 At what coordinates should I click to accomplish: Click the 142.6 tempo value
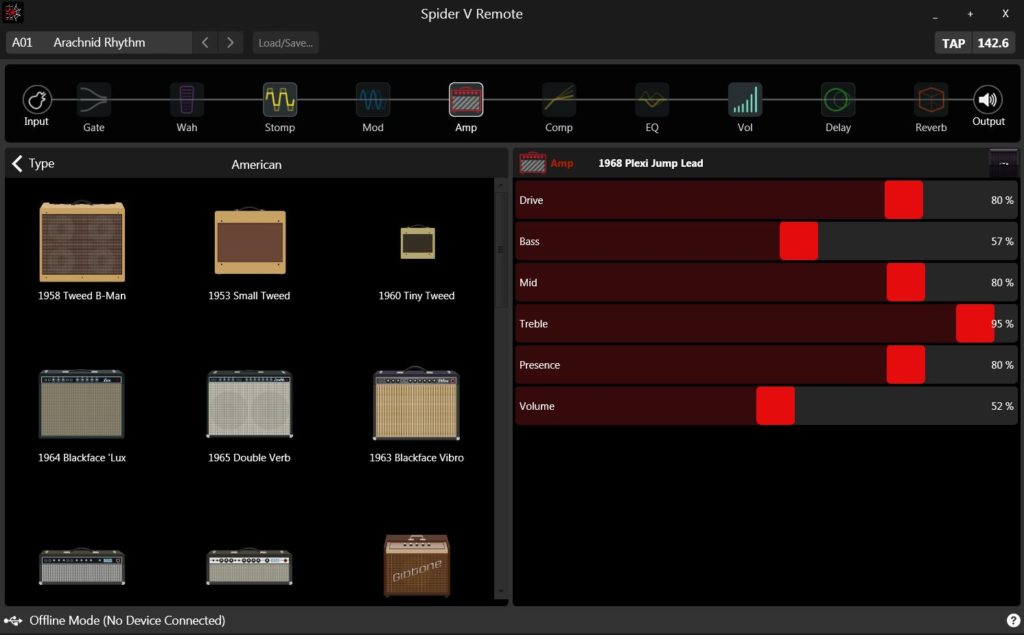pyautogui.click(x=993, y=43)
